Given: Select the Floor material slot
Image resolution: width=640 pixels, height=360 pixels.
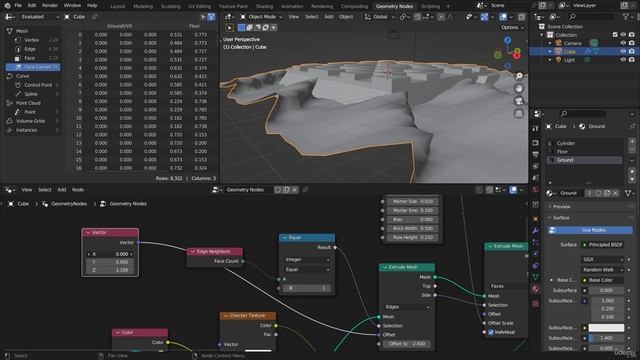Looking at the screenshot, I should [x=585, y=151].
